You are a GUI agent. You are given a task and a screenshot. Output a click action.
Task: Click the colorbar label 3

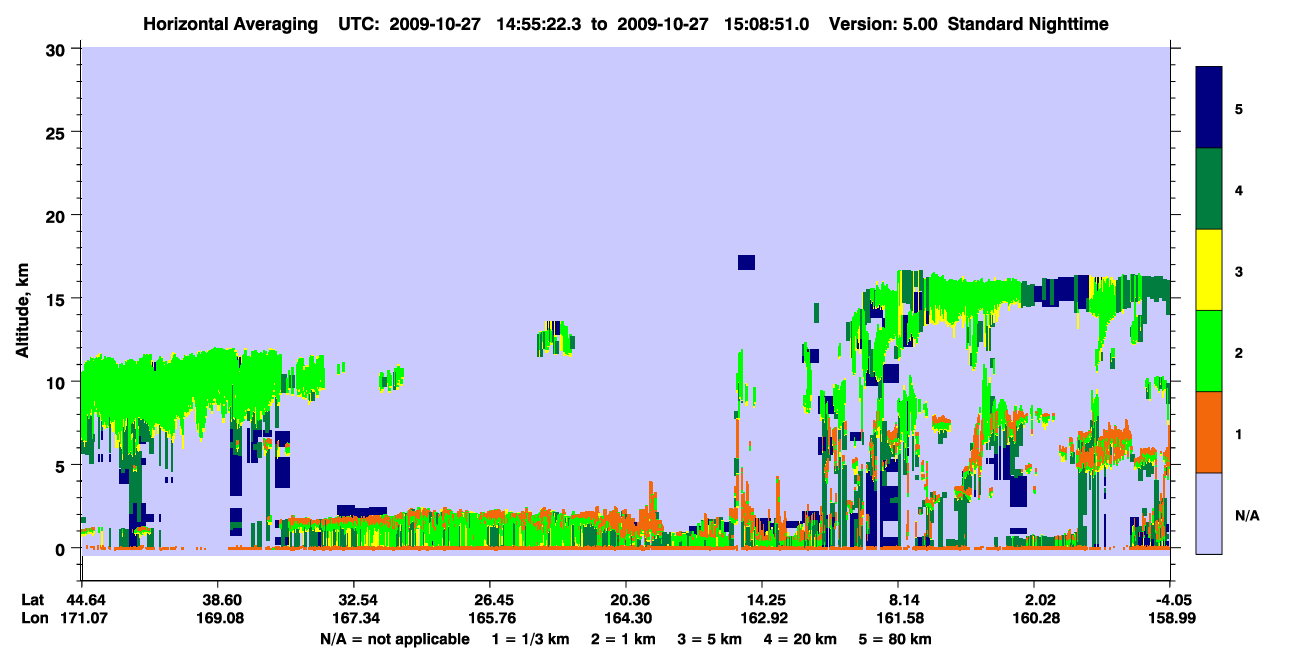tap(1239, 270)
